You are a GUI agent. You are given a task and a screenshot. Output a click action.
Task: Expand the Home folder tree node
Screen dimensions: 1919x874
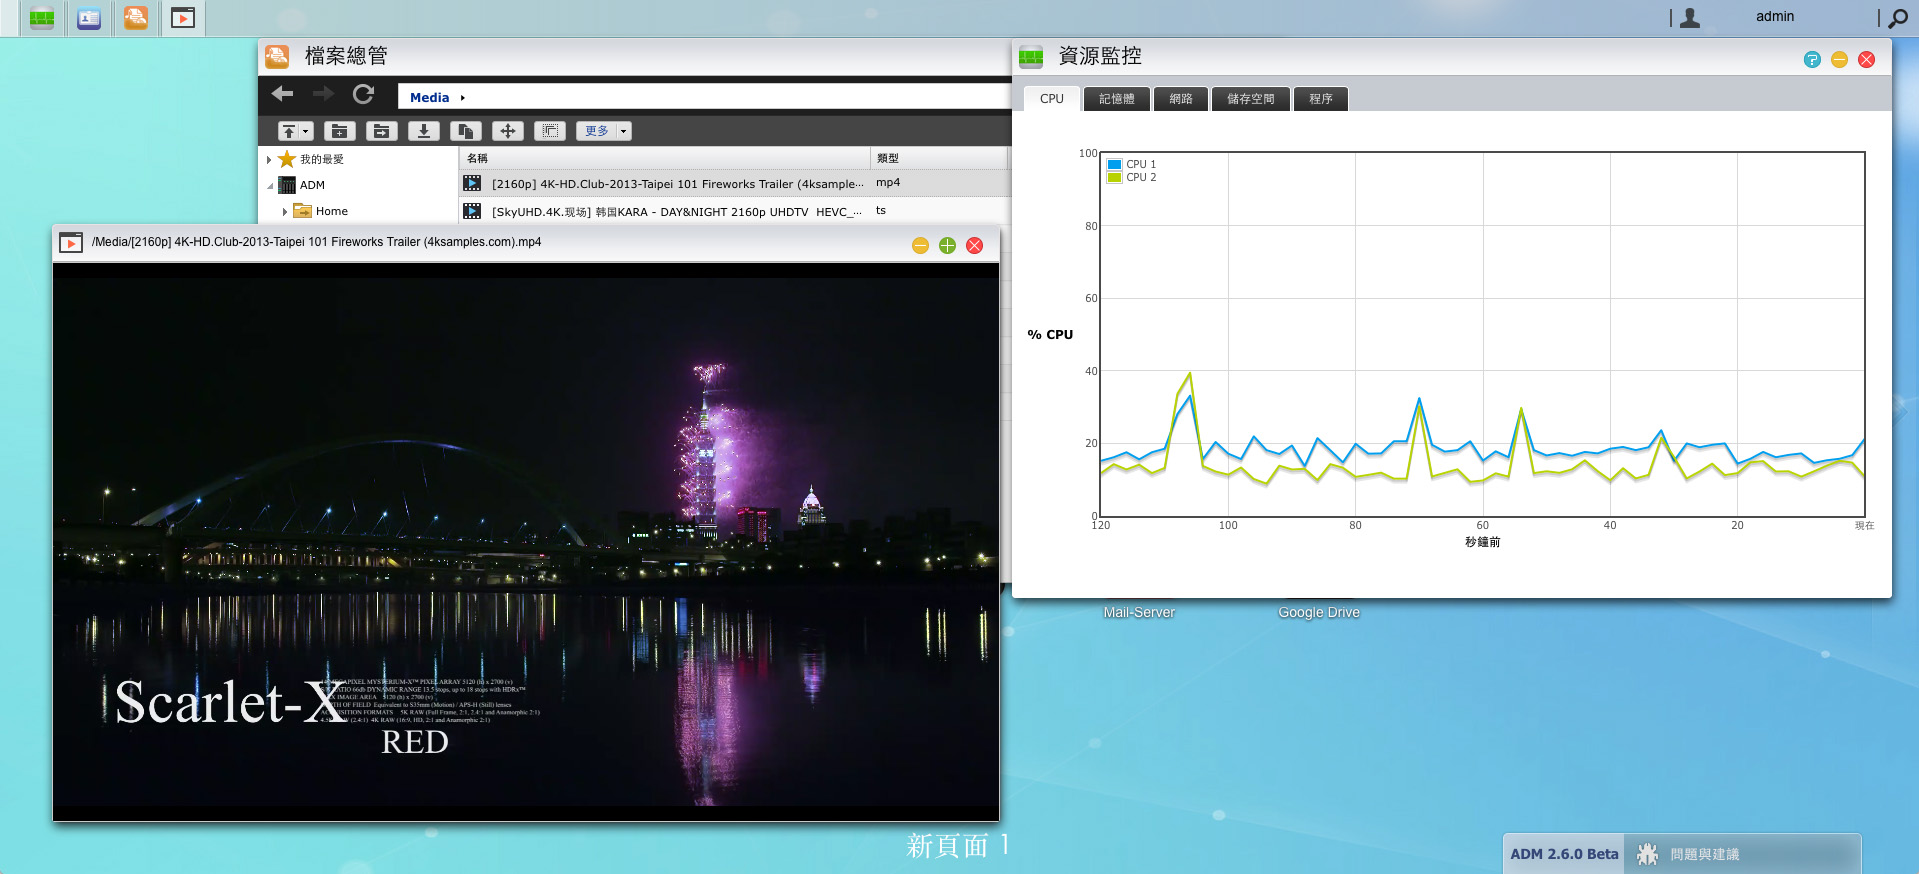pos(285,211)
